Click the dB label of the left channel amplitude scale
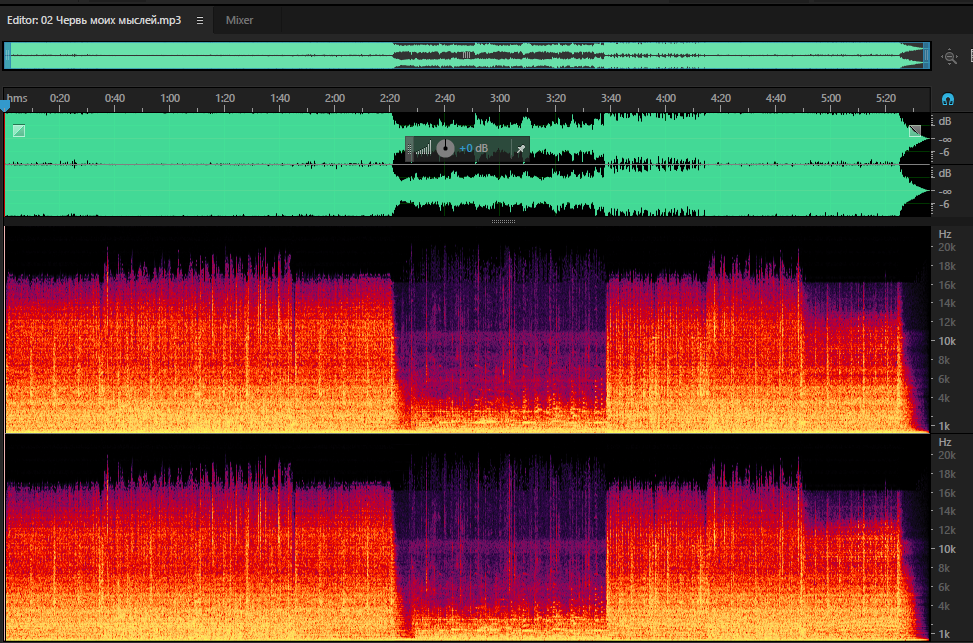Viewport: 973px width, 643px height. point(944,121)
